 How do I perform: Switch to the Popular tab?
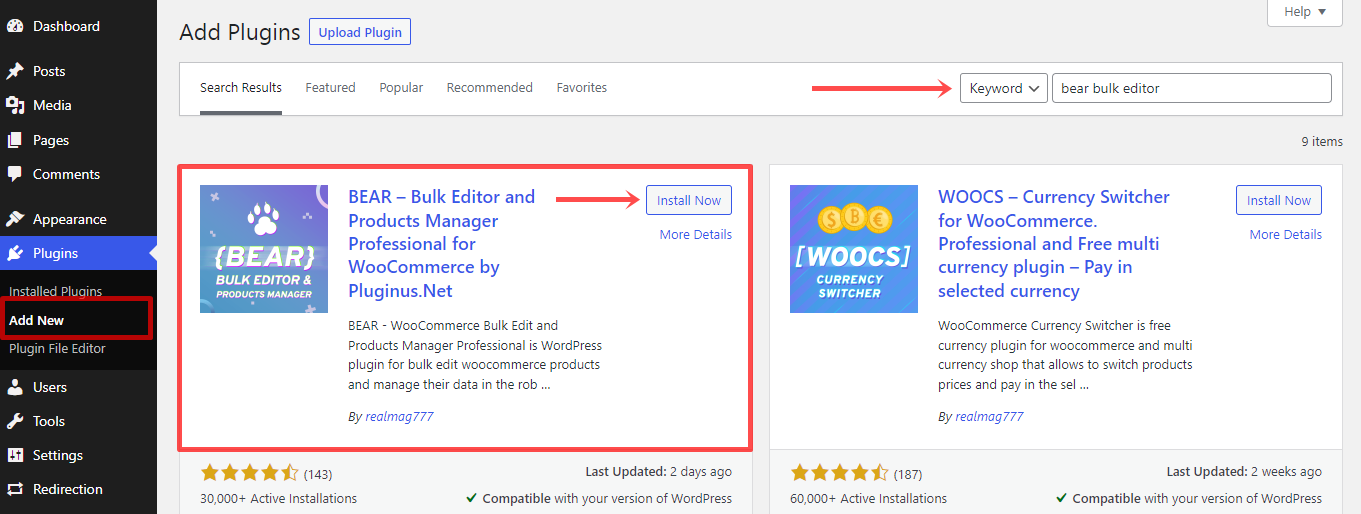click(x=401, y=88)
